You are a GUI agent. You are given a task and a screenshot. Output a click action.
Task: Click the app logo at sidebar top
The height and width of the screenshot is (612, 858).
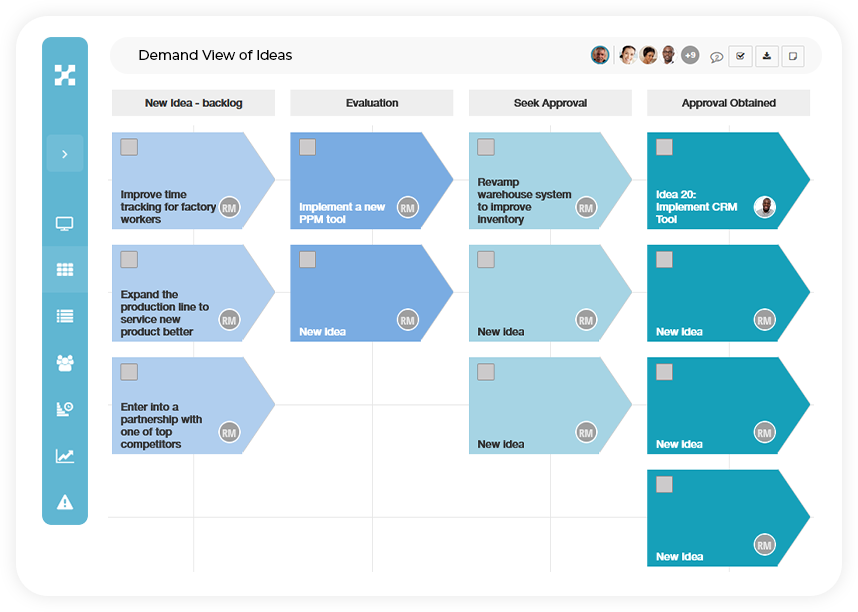coord(65,75)
